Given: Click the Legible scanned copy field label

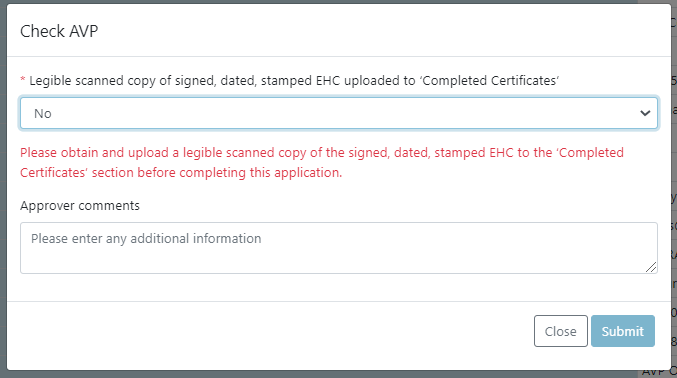Looking at the screenshot, I should pos(294,81).
